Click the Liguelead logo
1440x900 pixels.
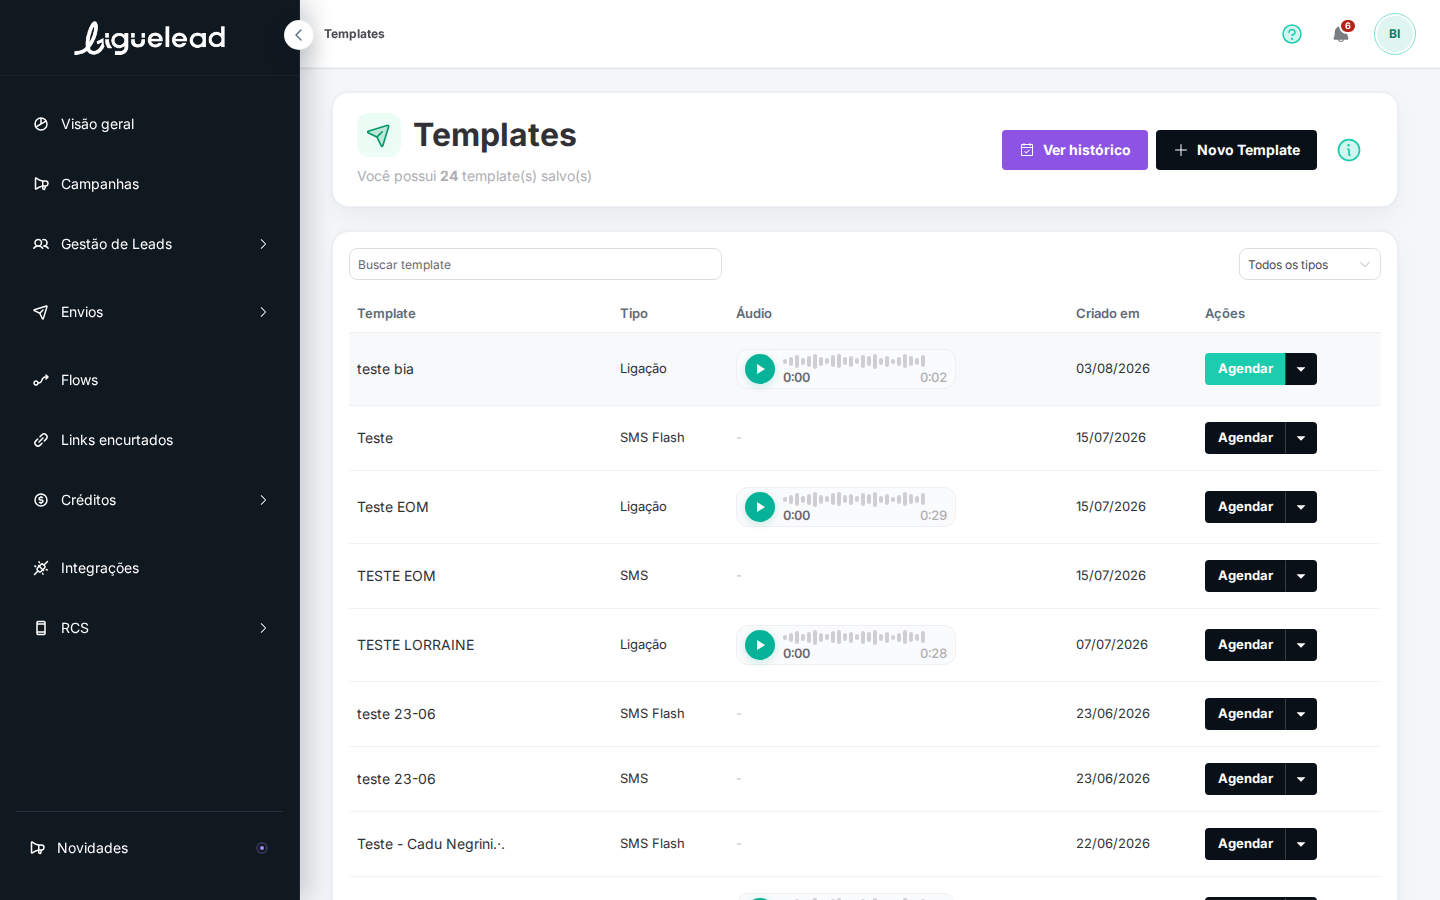(150, 38)
